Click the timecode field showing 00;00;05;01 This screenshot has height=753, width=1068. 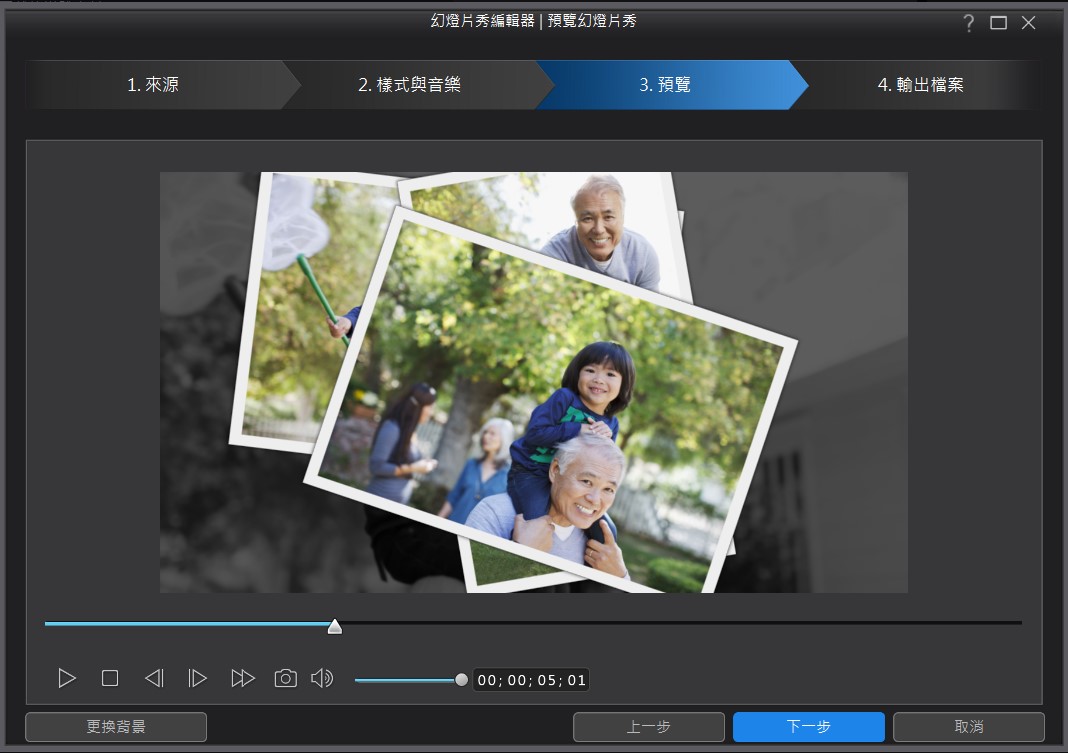(531, 681)
